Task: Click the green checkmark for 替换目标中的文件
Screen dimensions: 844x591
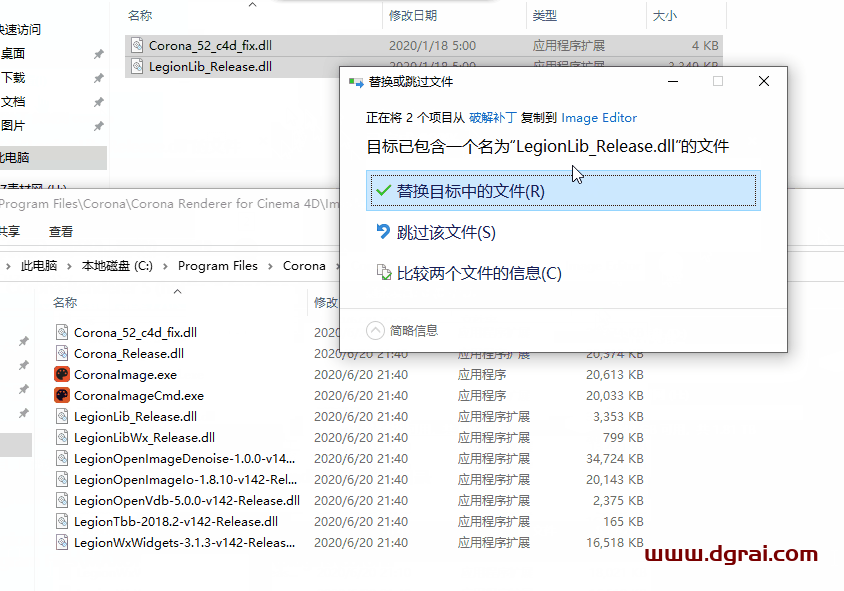Action: point(382,190)
